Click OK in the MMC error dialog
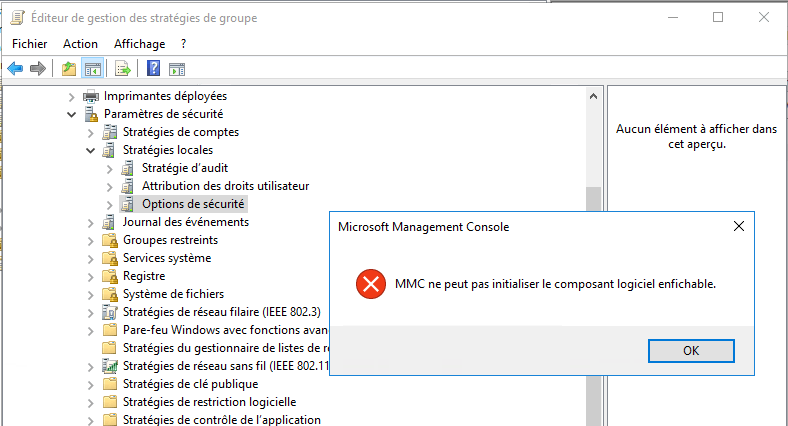788x426 pixels. [x=691, y=351]
